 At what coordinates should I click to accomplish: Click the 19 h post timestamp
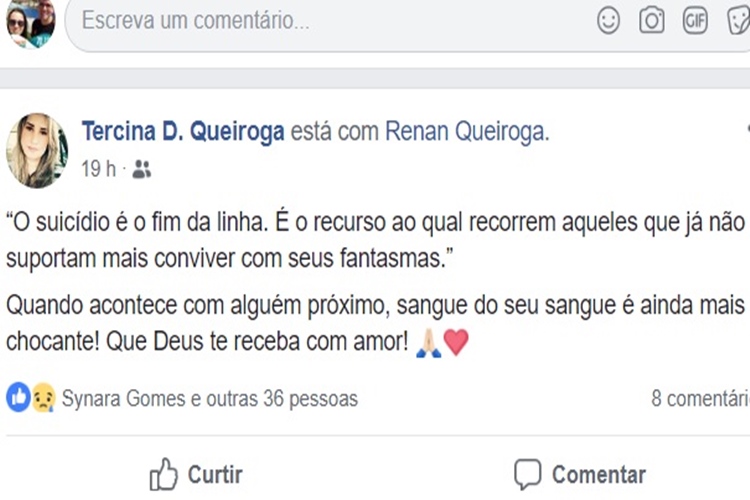pos(96,170)
